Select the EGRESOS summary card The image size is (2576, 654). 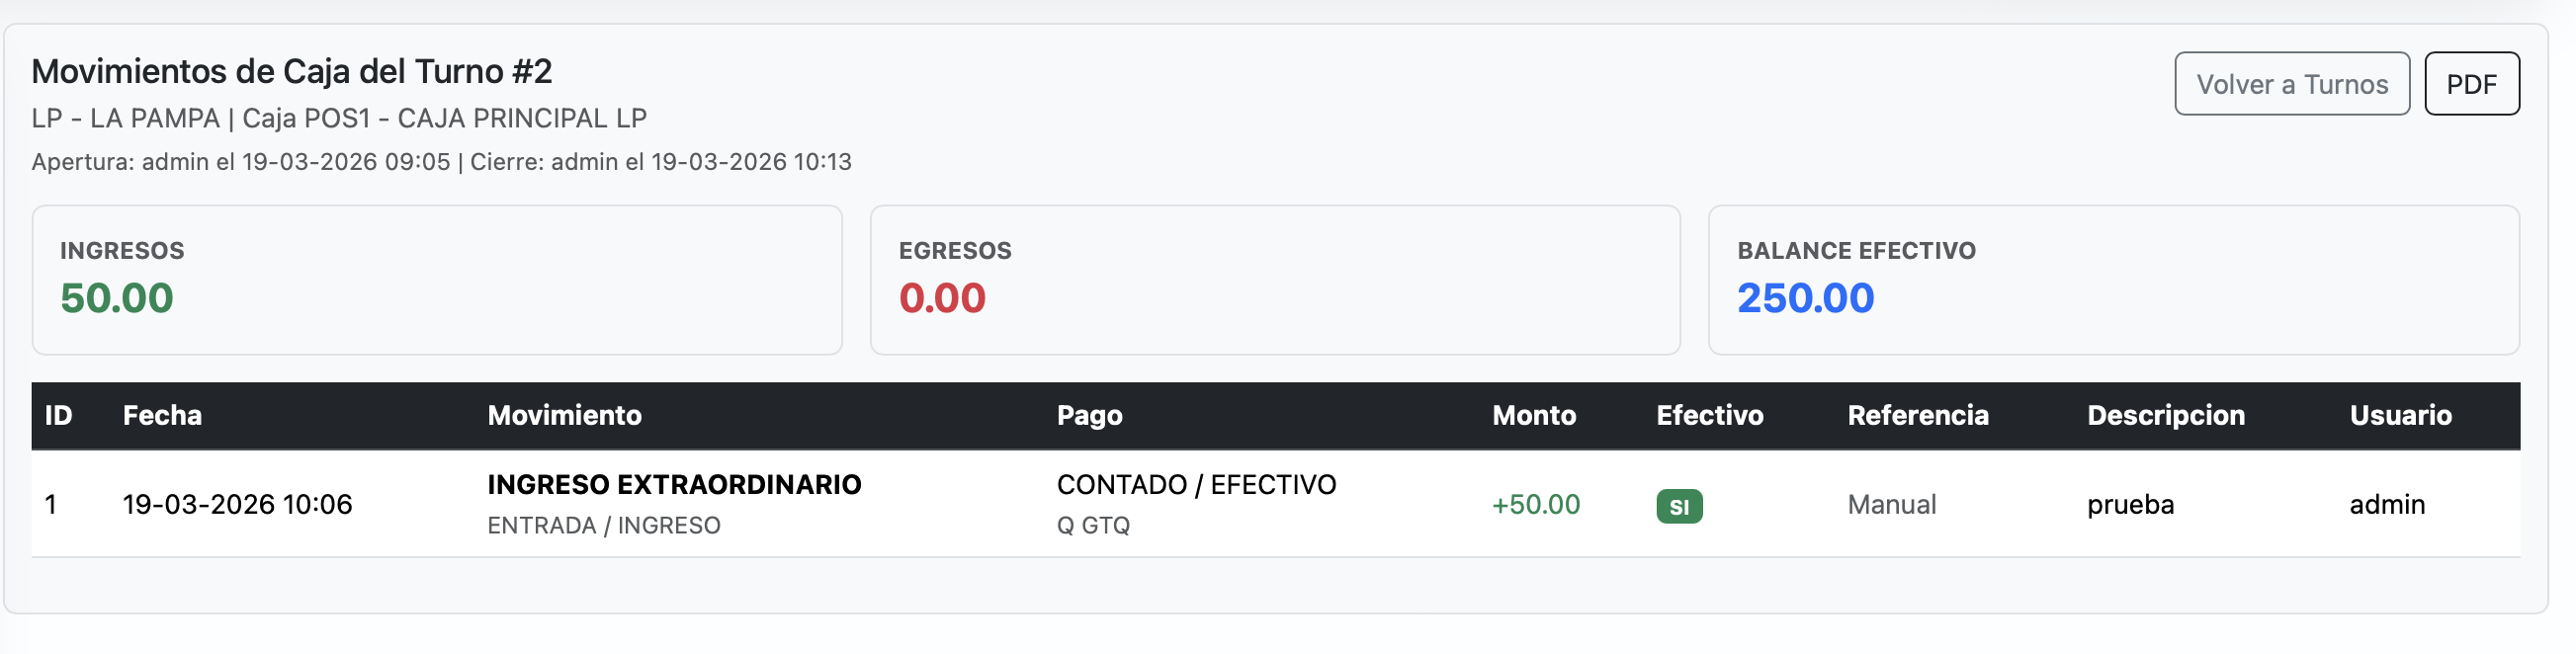tap(1275, 278)
